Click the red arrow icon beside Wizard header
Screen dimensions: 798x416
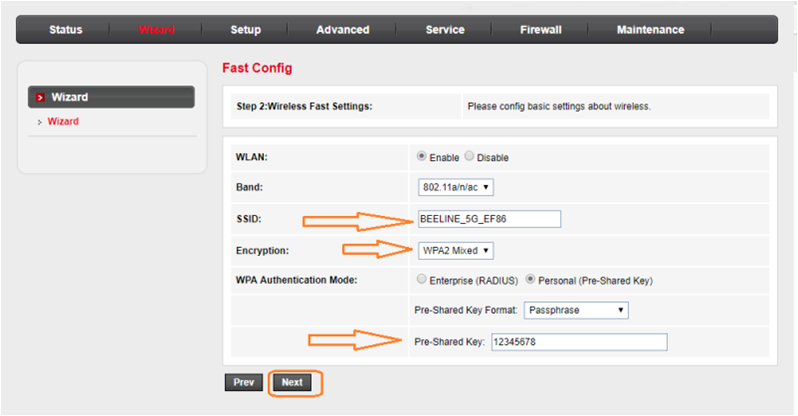tap(40, 97)
